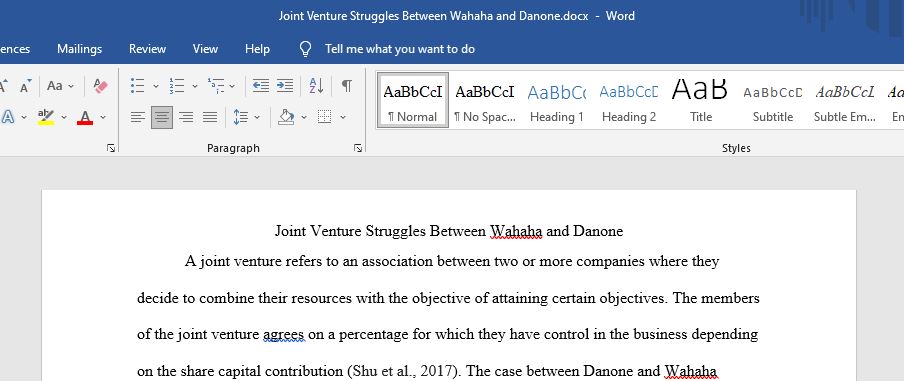Toggle show paragraph marks pilcrow
The image size is (904, 381).
[346, 86]
